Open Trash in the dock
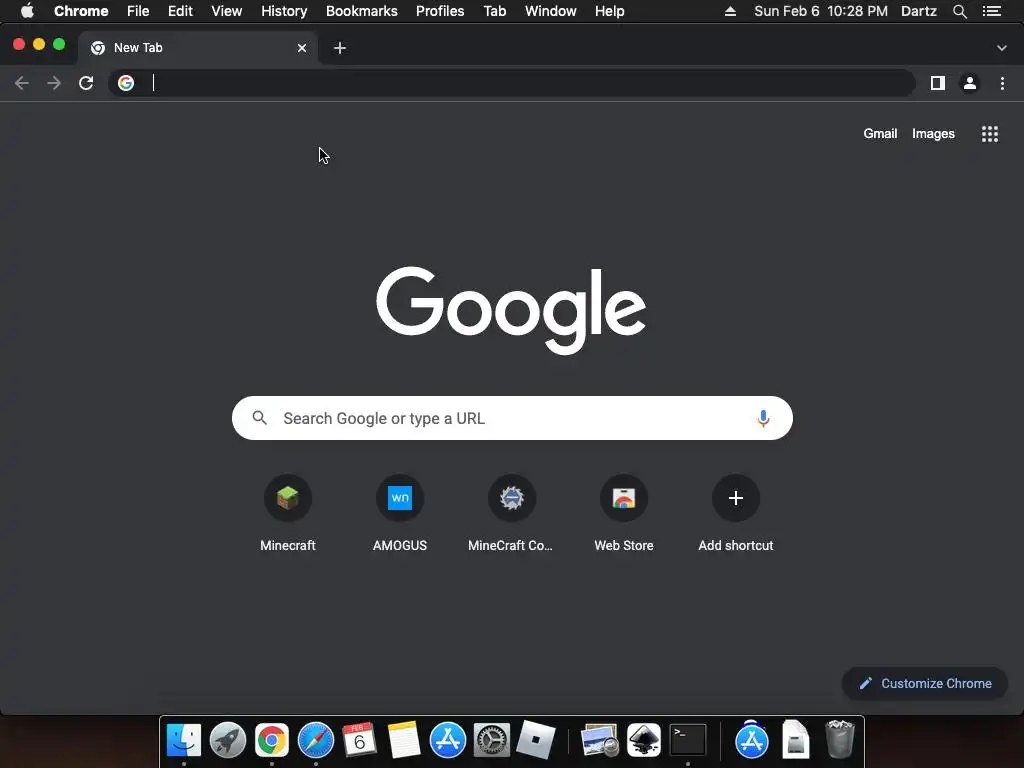 840,740
